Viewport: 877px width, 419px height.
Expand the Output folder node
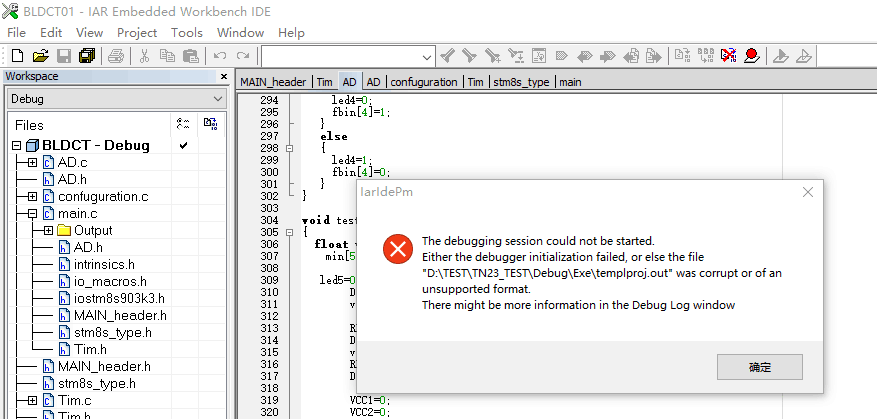coord(48,230)
